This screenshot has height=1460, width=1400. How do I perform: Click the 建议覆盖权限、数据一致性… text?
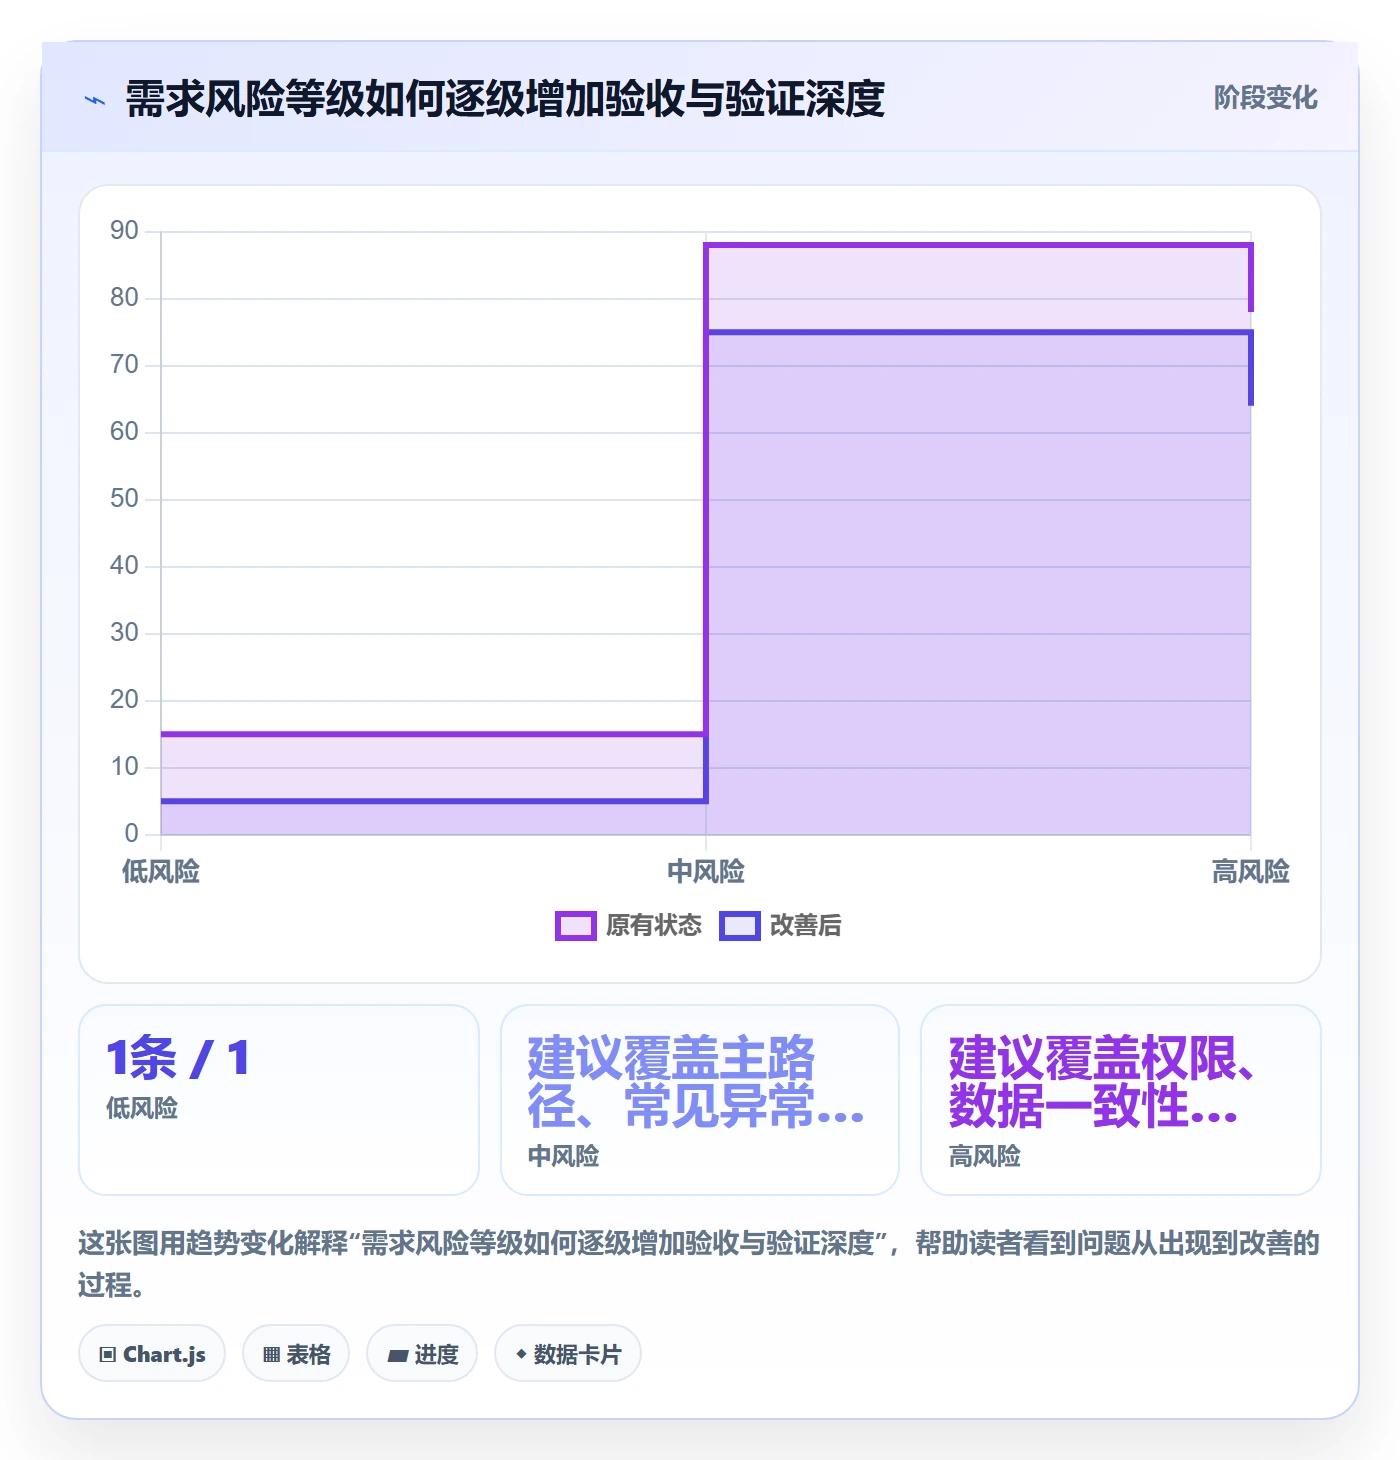[1101, 1082]
